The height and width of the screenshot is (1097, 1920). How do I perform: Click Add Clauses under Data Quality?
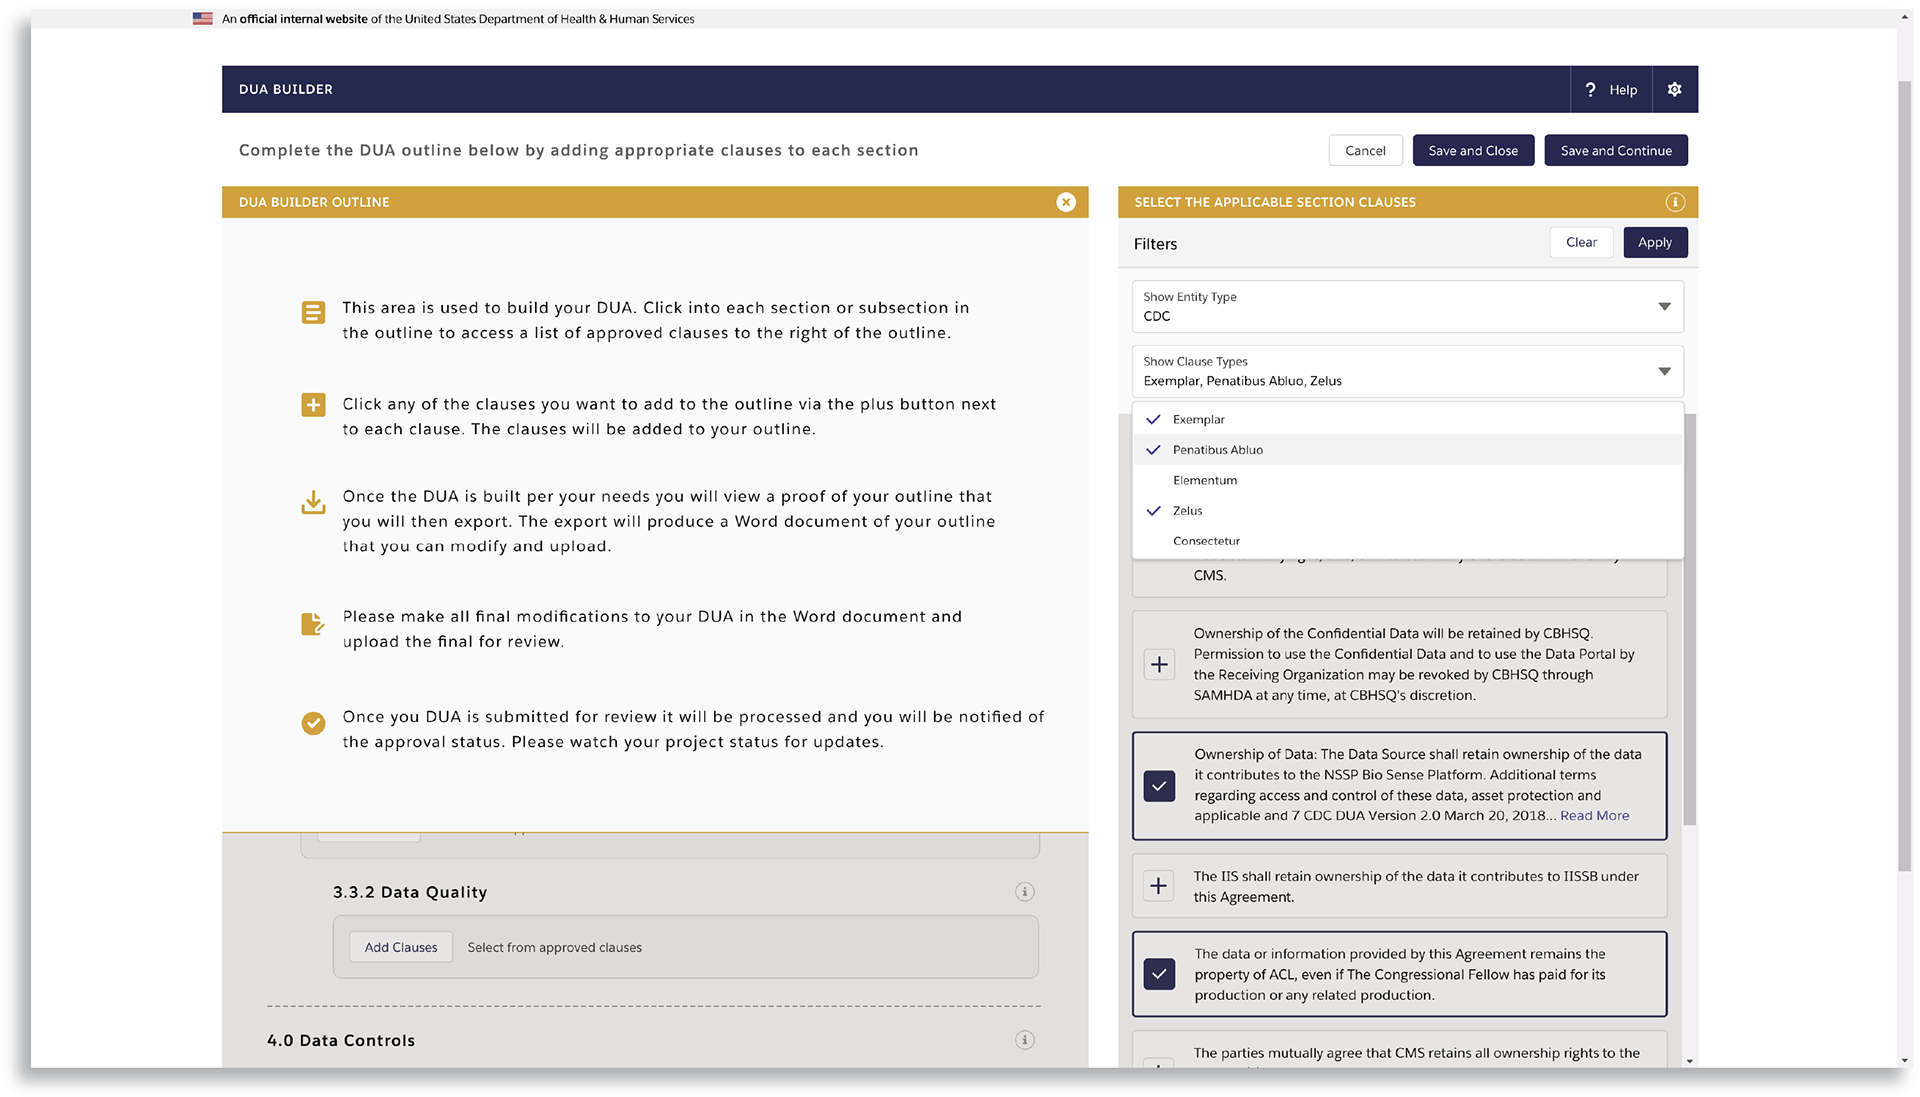tap(400, 947)
